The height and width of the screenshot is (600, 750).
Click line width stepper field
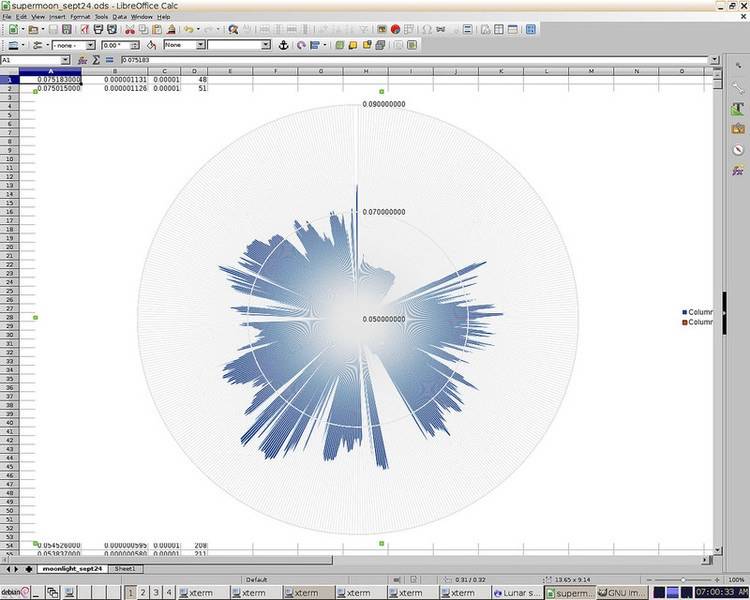pos(120,45)
